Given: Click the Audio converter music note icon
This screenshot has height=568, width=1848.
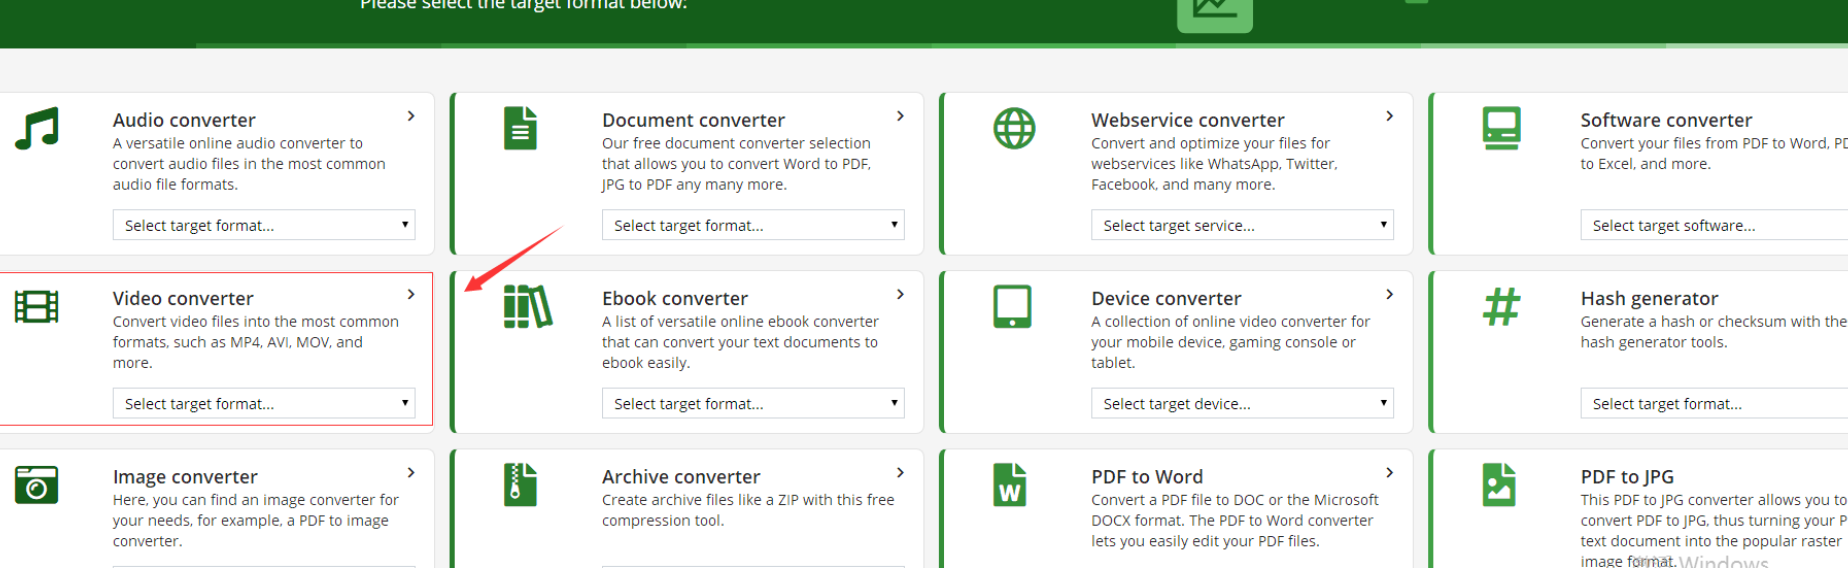Looking at the screenshot, I should click(37, 129).
